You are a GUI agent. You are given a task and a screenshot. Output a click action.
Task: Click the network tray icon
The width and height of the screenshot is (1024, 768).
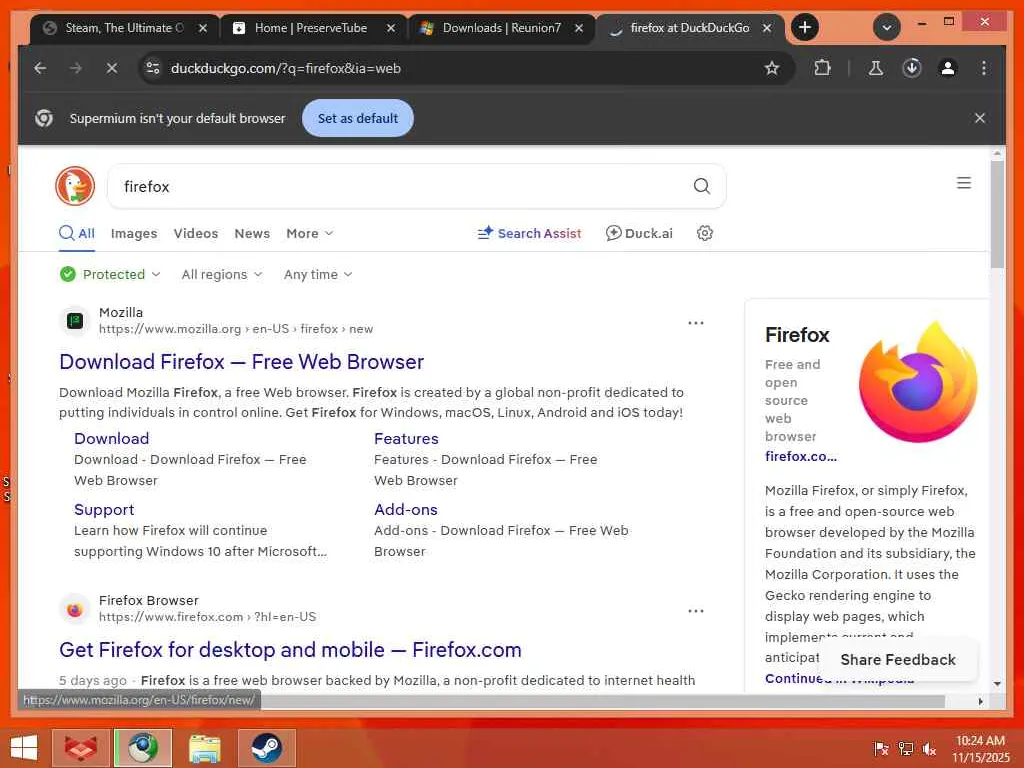point(905,749)
